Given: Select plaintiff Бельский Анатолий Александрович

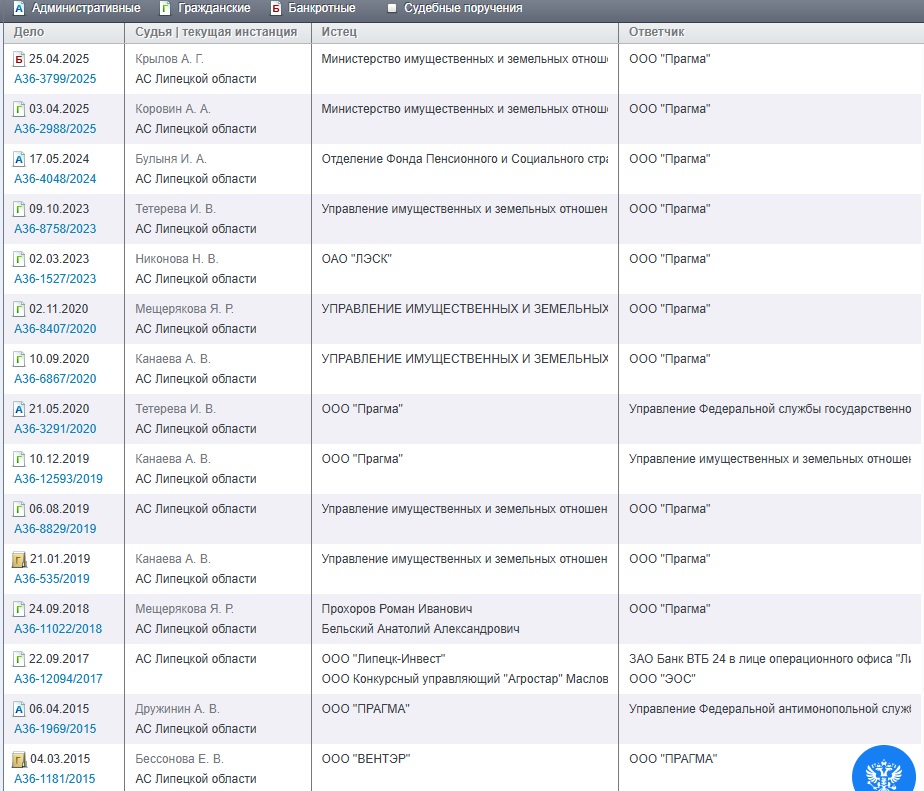Looking at the screenshot, I should [x=420, y=629].
